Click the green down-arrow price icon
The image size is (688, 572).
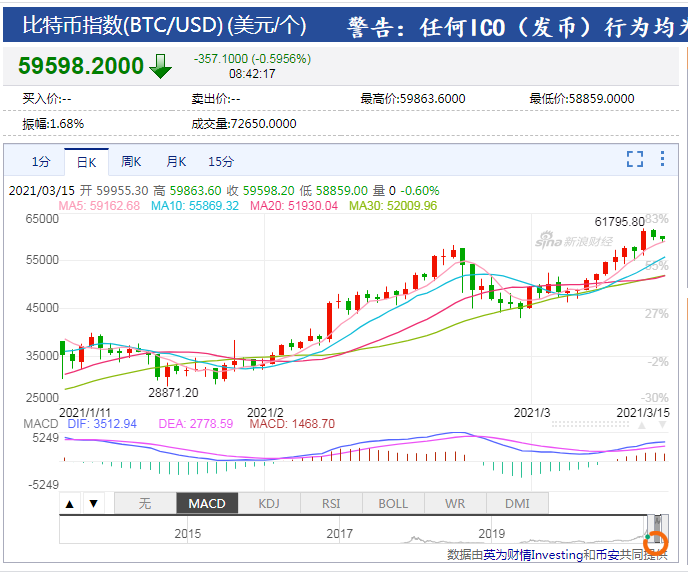click(160, 66)
